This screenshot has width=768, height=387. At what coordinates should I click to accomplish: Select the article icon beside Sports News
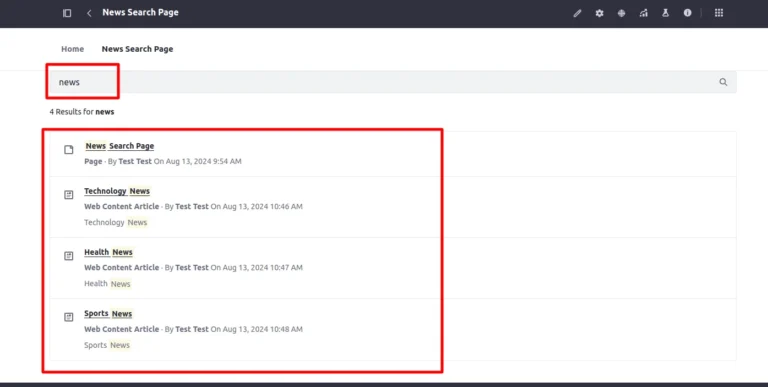click(x=69, y=317)
